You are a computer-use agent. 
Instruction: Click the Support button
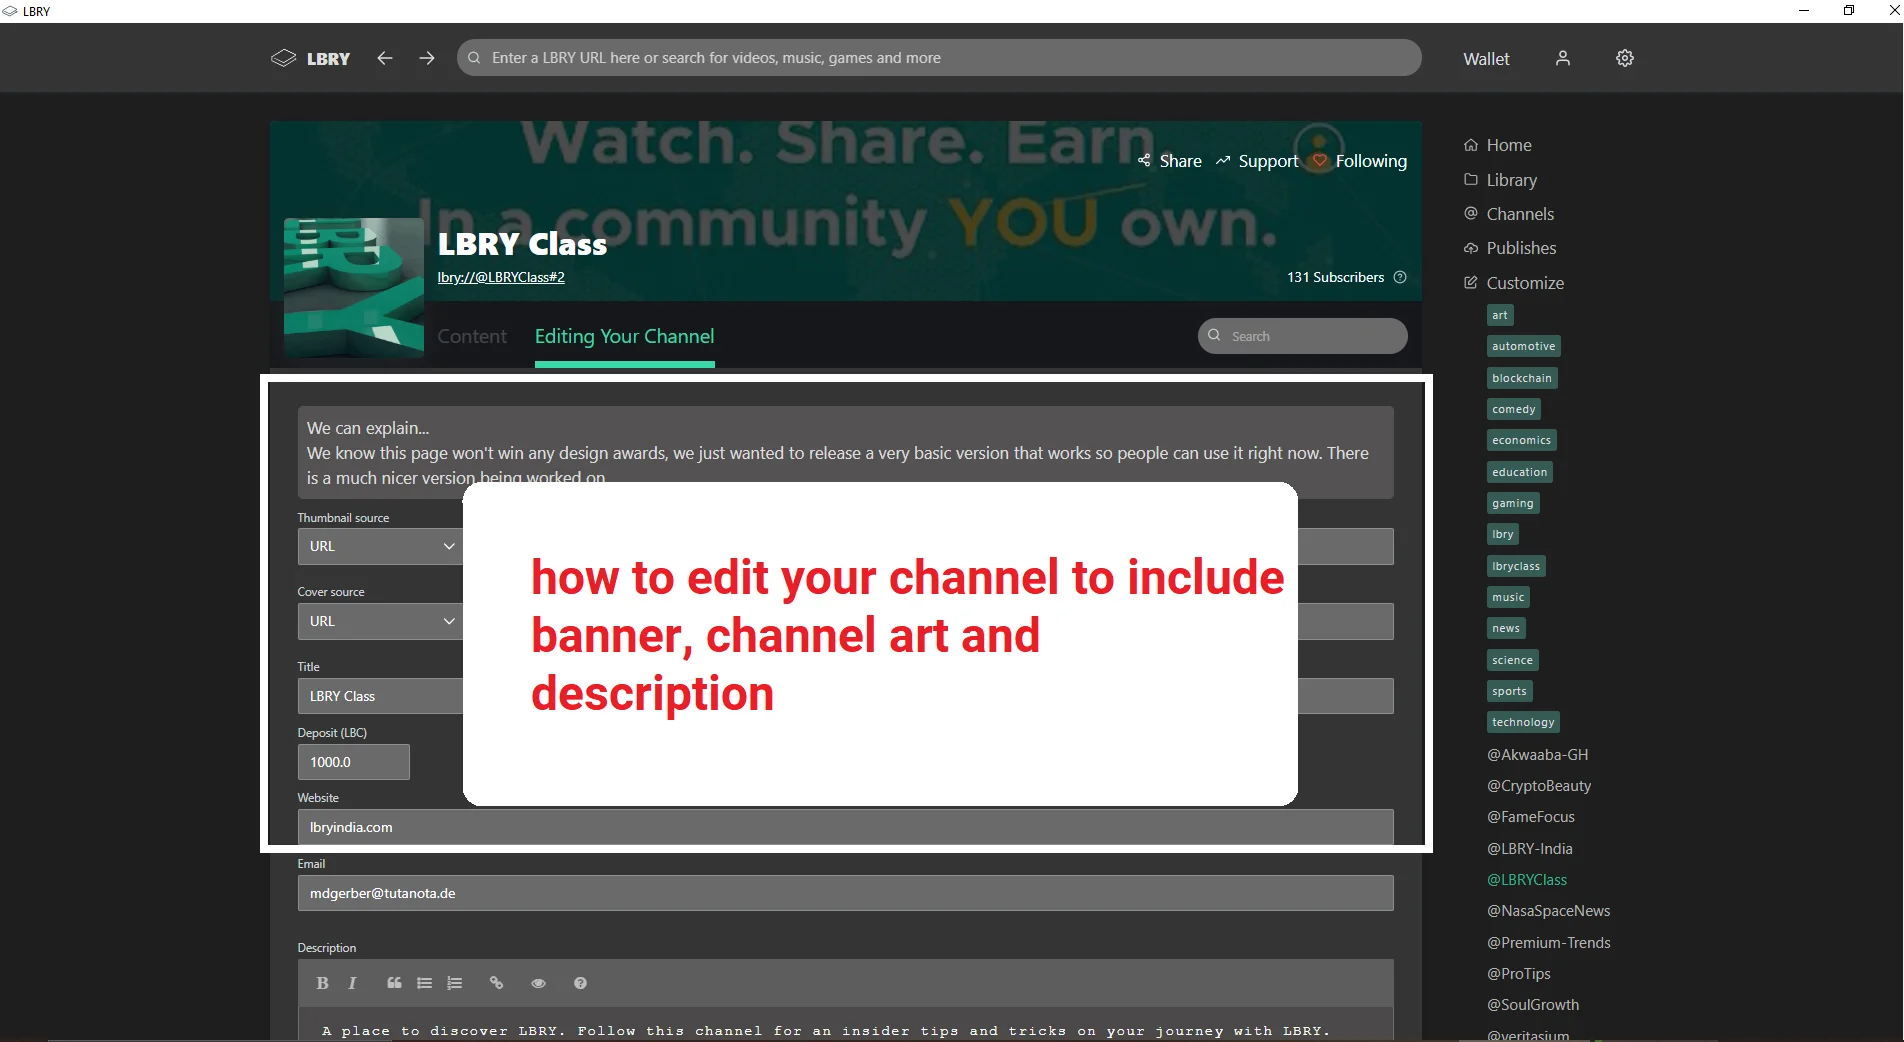coord(1257,161)
